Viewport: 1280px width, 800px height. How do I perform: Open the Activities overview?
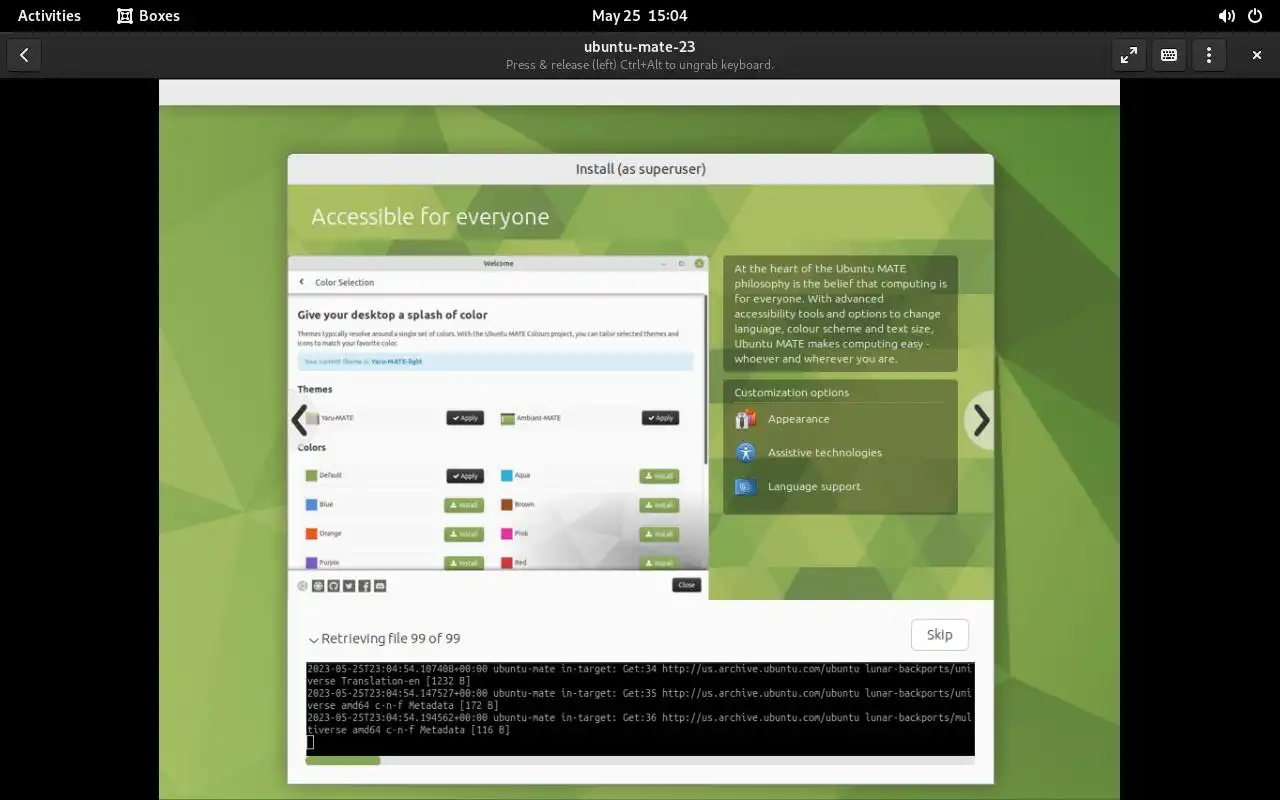(49, 16)
